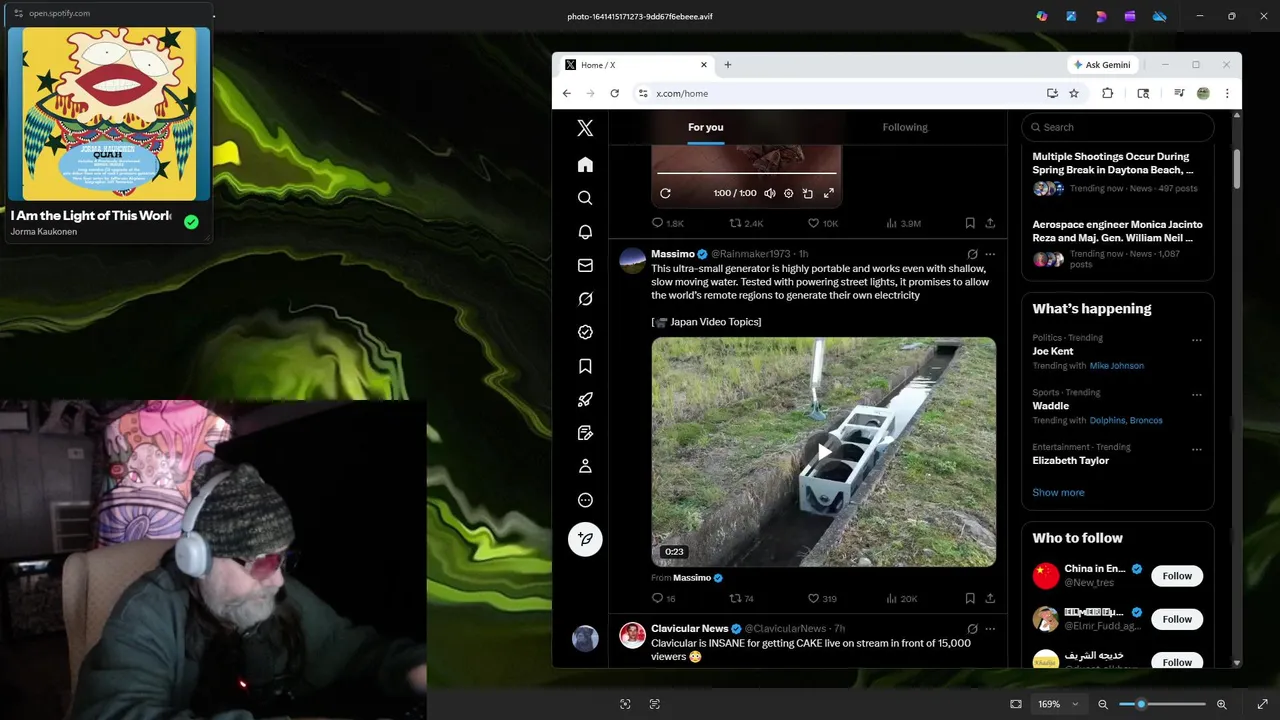Screen dimensions: 1280x720
Task: Open the verified badge icon in sidebar
Action: [585, 332]
